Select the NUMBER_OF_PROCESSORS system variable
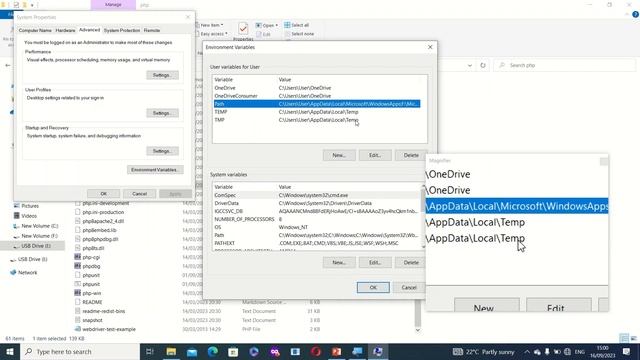This screenshot has height=360, width=640. 316,219
